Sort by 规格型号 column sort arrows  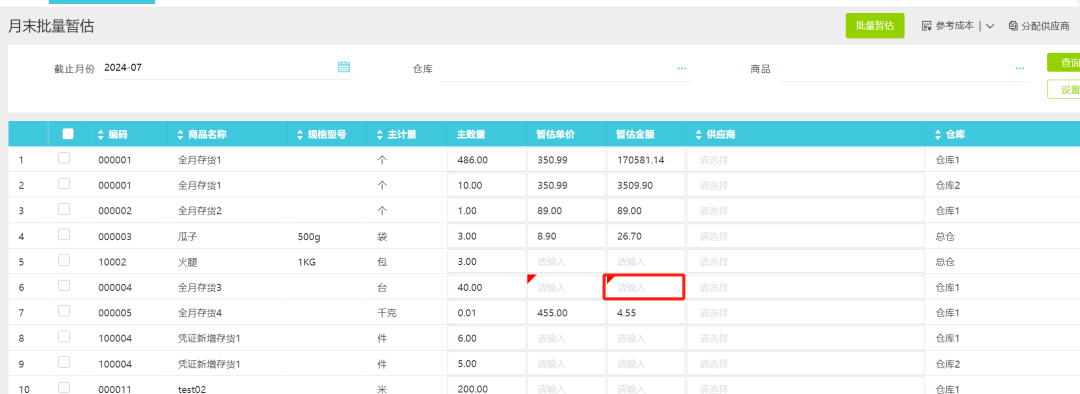pos(300,134)
